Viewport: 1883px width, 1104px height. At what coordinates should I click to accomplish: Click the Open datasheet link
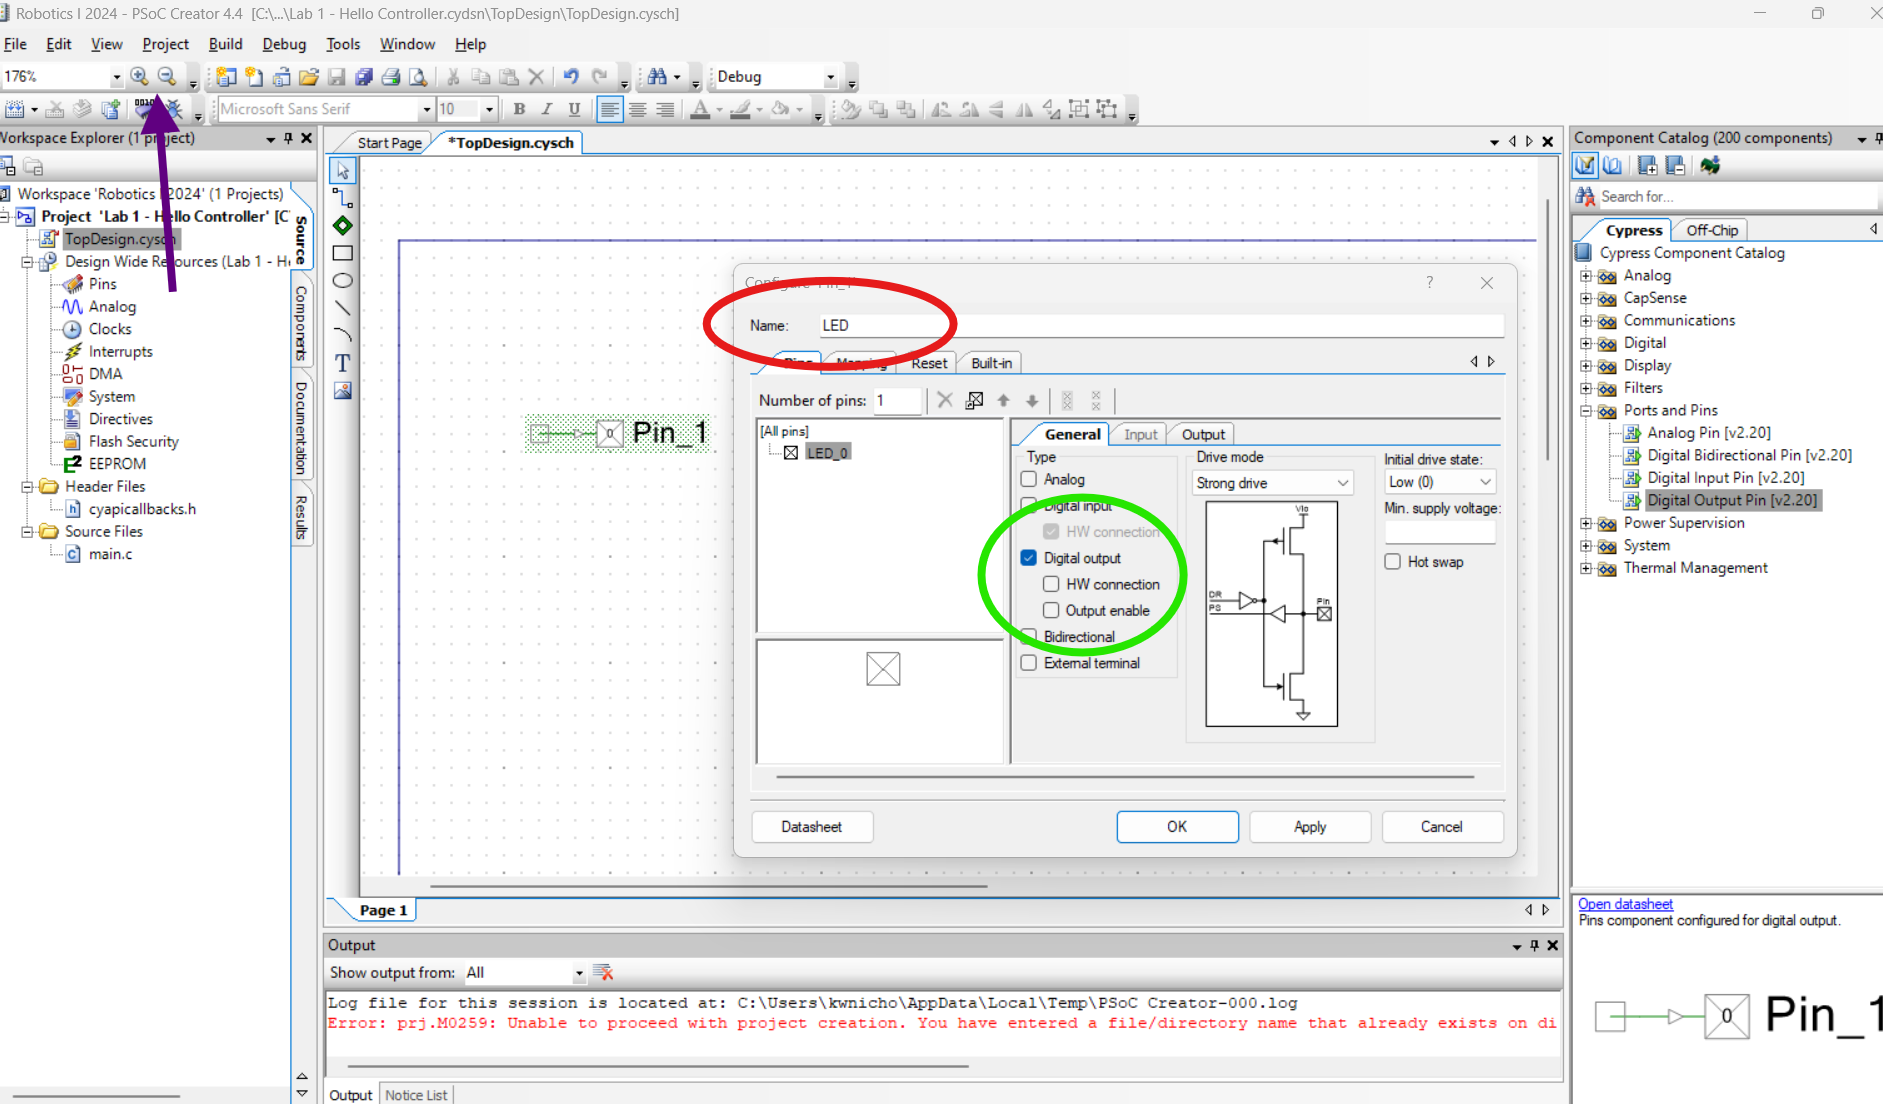pyautogui.click(x=1625, y=904)
